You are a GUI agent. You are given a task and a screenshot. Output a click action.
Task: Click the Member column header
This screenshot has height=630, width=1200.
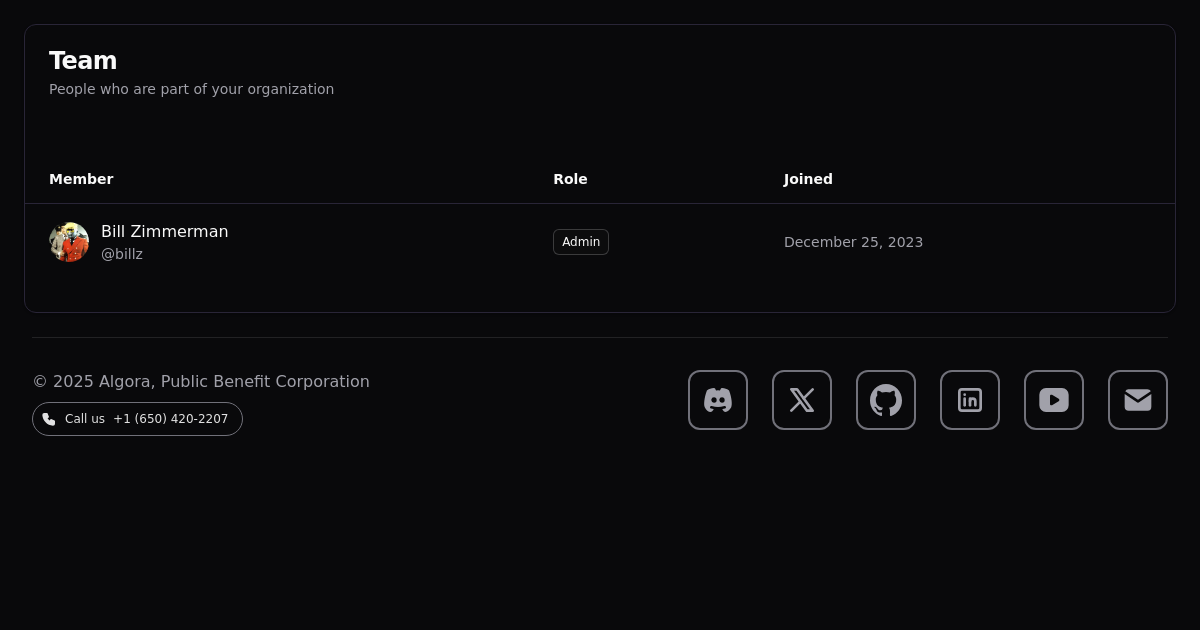(x=81, y=179)
